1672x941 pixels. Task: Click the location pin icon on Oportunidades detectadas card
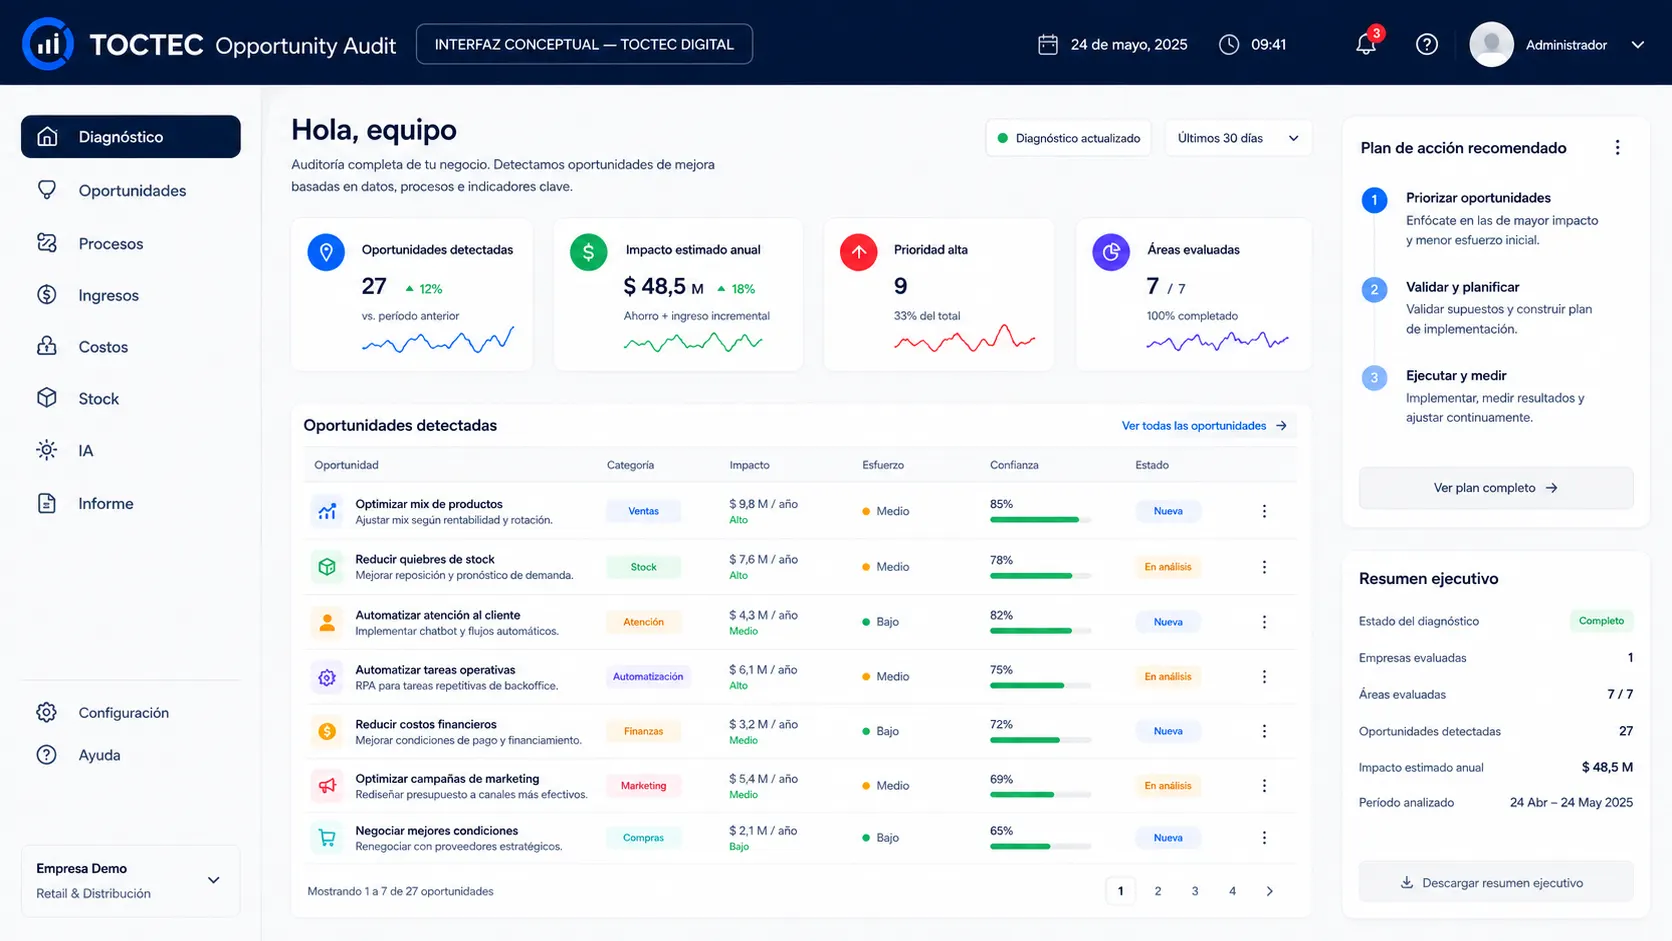point(326,252)
